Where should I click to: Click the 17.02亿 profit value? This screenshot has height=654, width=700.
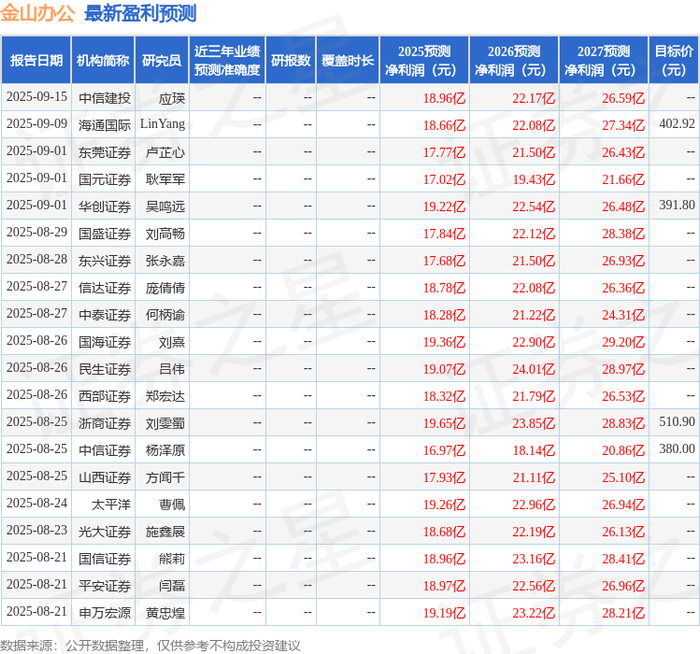444,179
